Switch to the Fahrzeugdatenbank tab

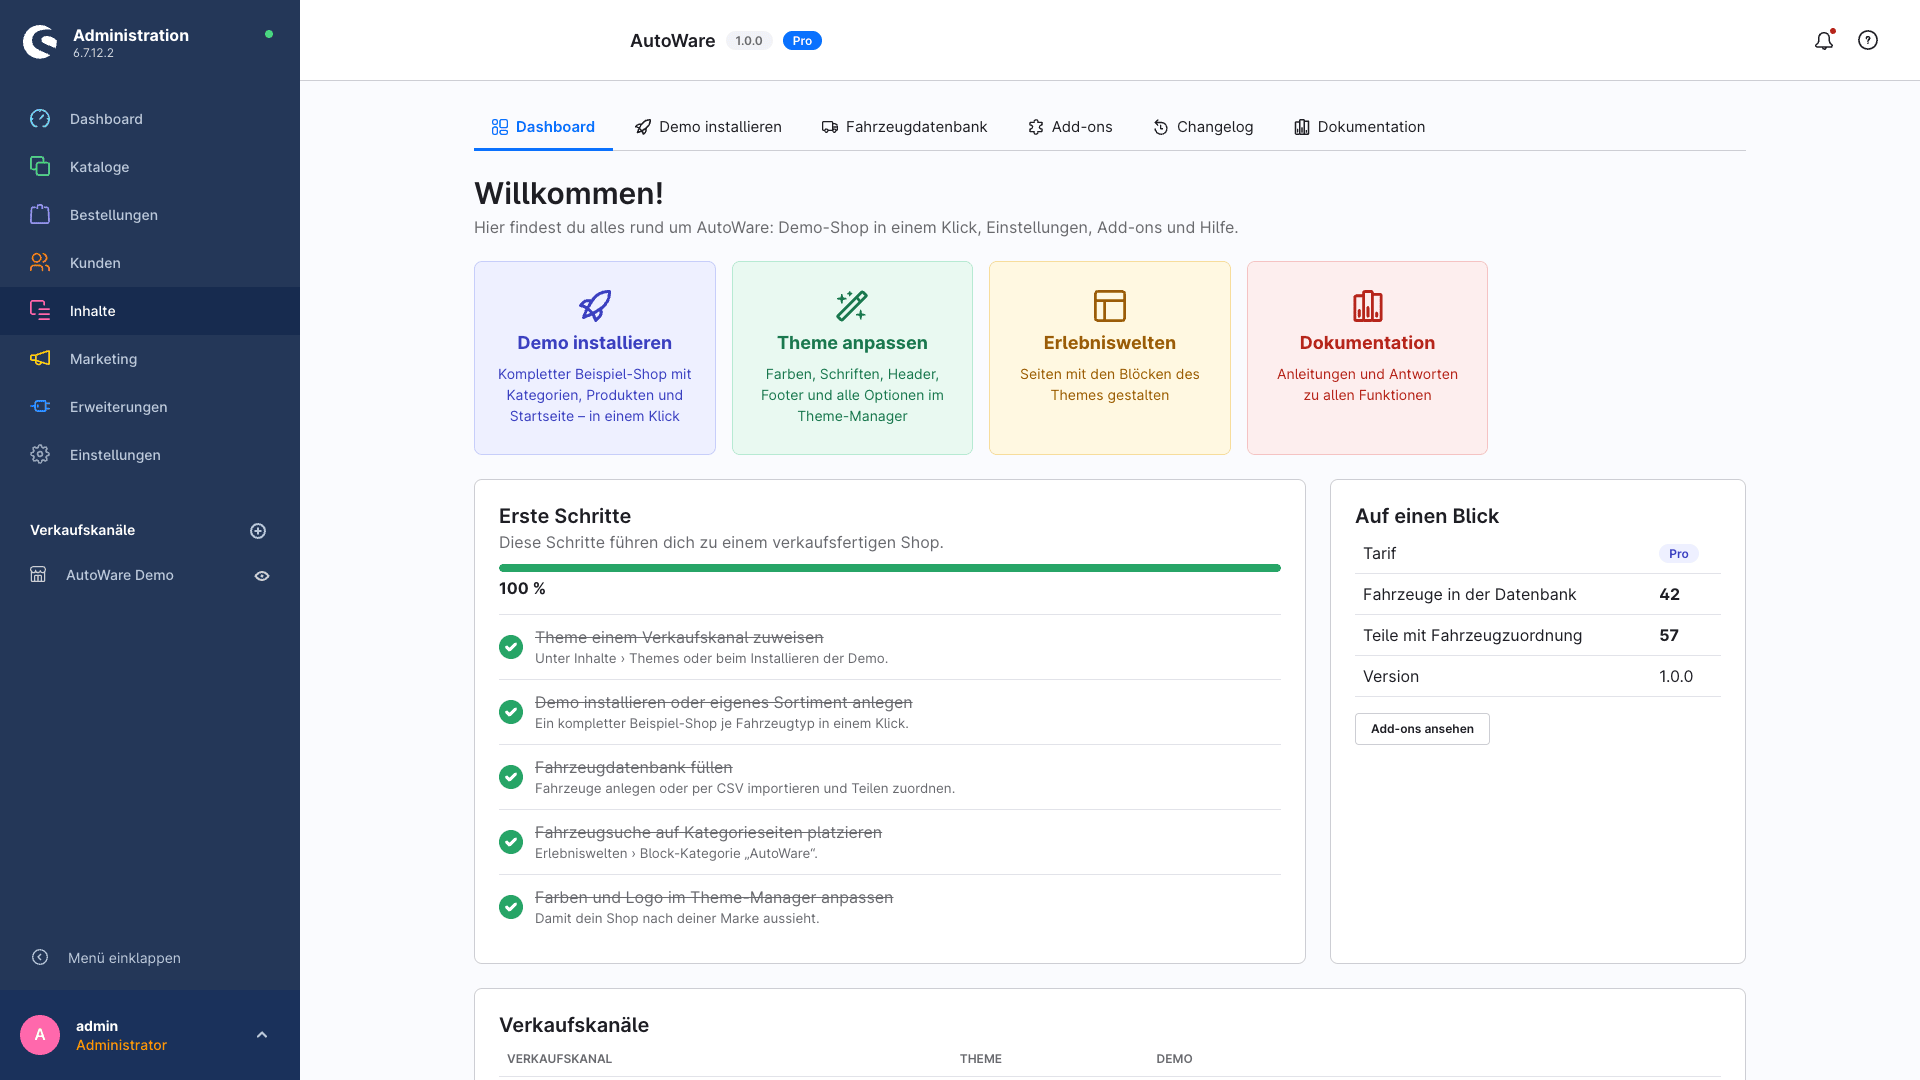click(x=904, y=127)
